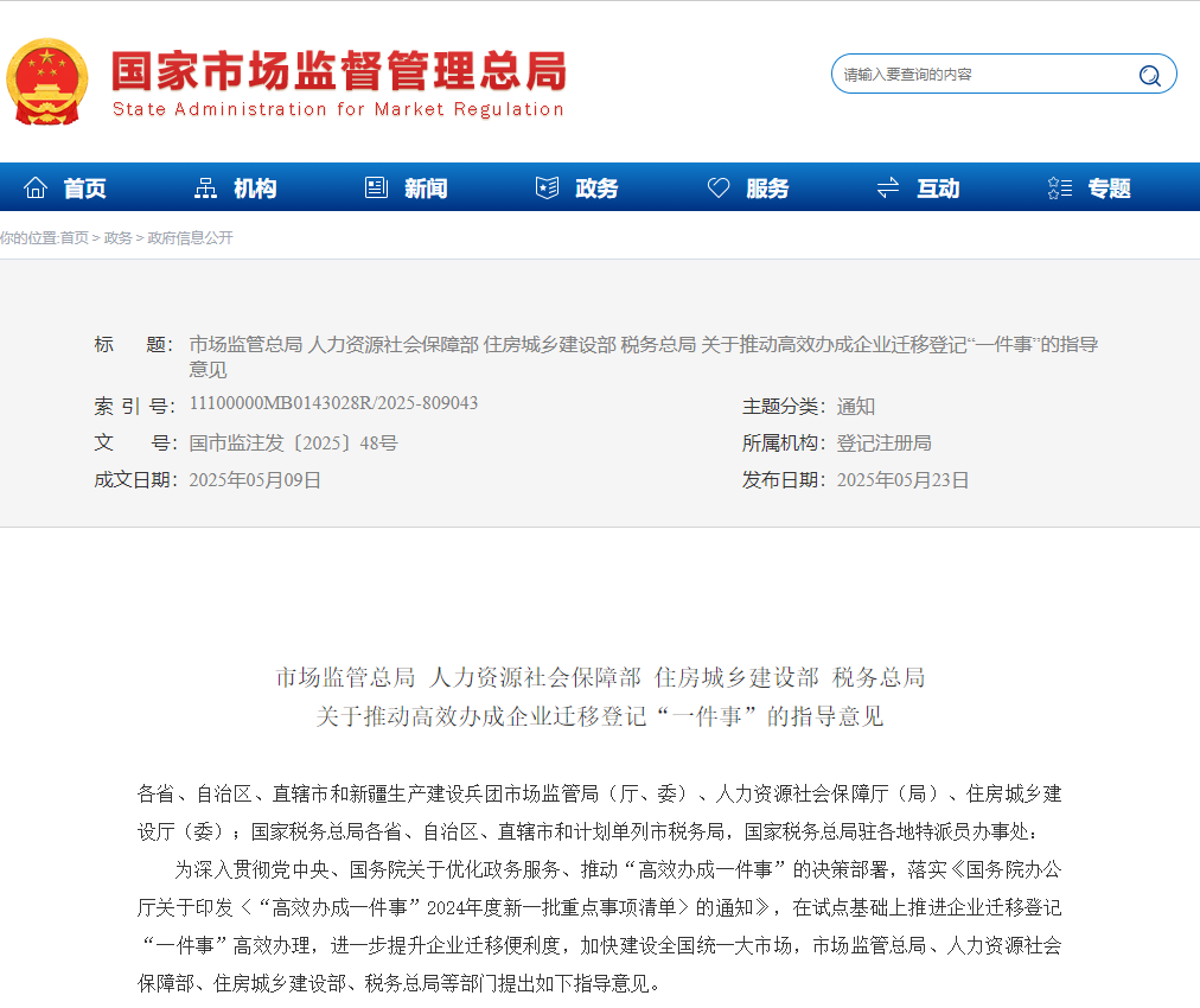
Task: Click the 成文日期 value 2025年05月09日
Action: 255,480
